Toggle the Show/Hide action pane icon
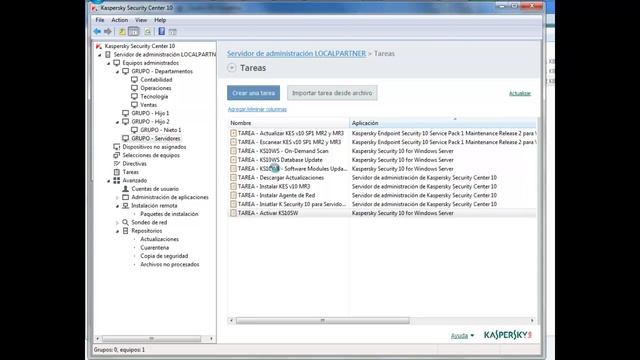Viewport: 640px width, 360px height. coord(173,31)
